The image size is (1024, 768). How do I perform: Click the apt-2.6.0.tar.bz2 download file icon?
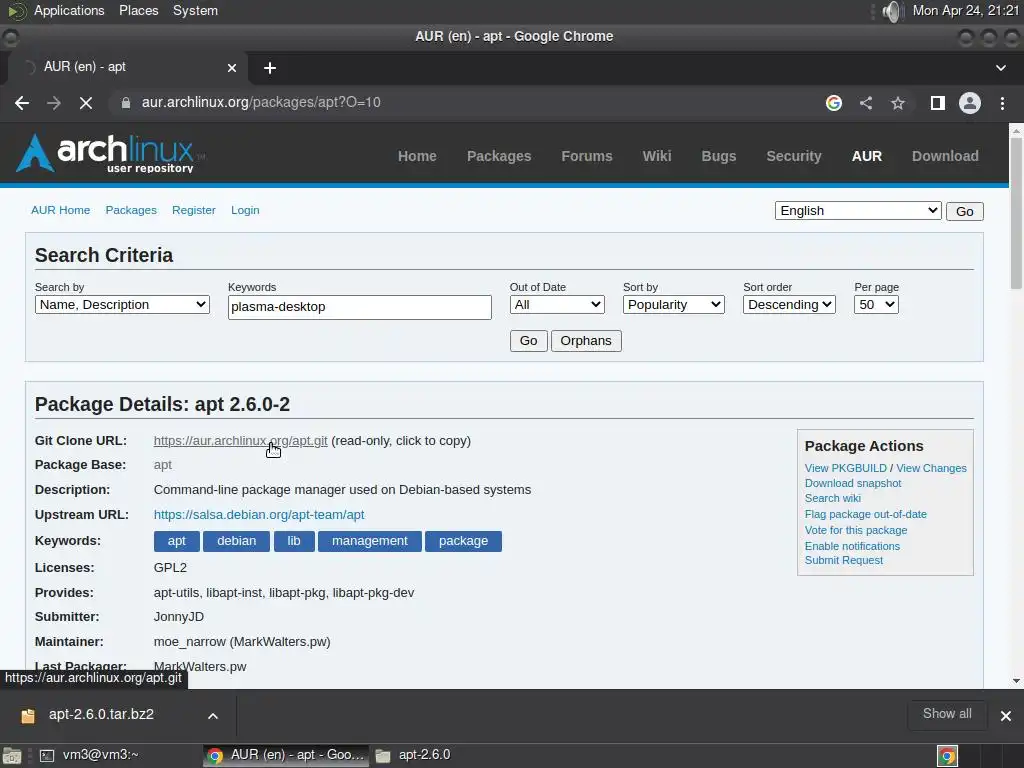pos(27,716)
